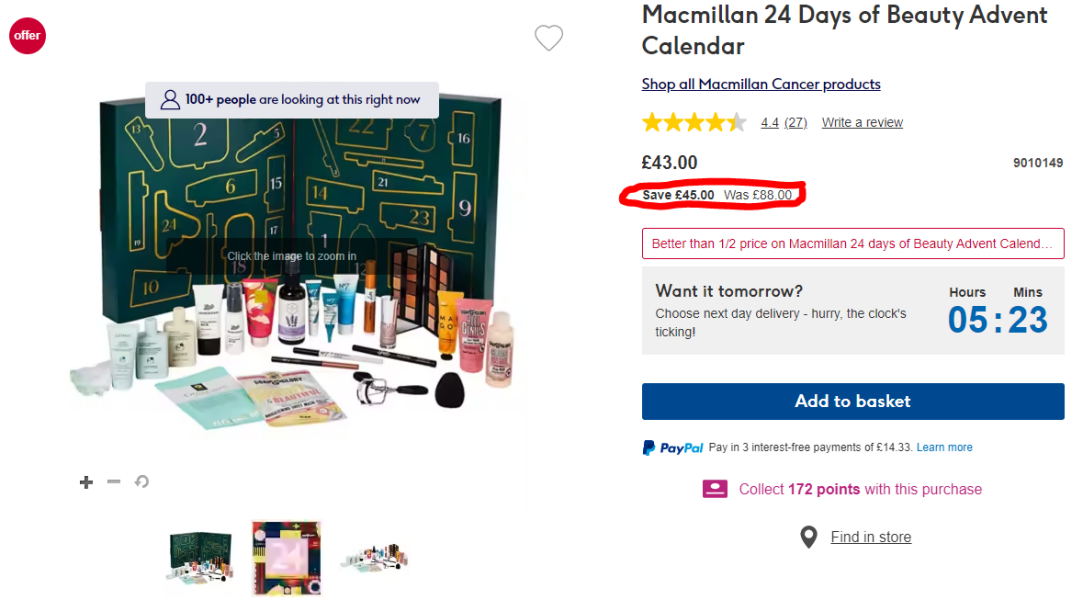
Task: Click the five-star rating display
Action: point(694,123)
